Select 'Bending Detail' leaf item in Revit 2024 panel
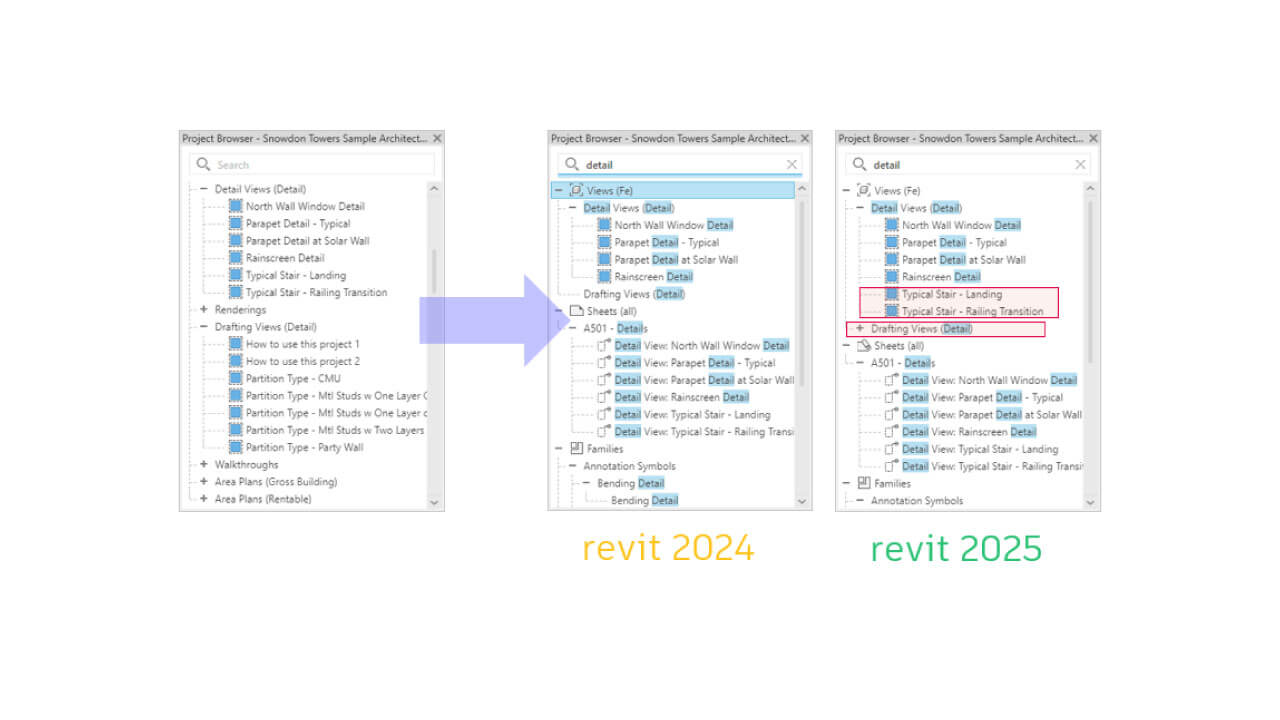 click(x=645, y=500)
